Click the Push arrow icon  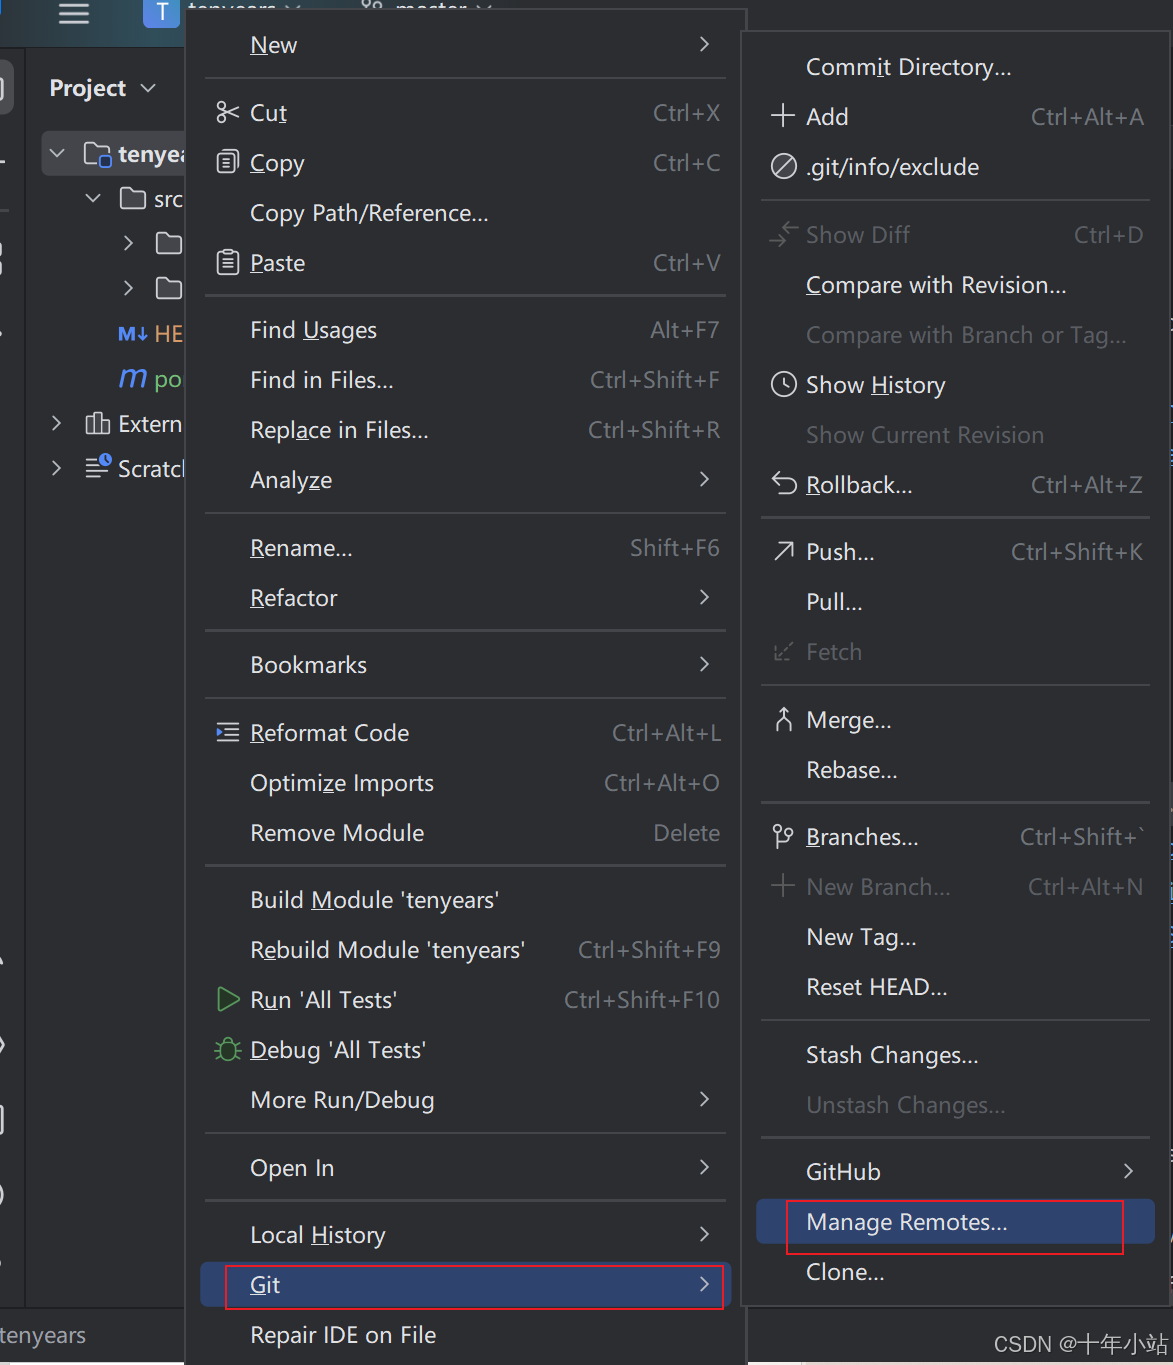784,551
